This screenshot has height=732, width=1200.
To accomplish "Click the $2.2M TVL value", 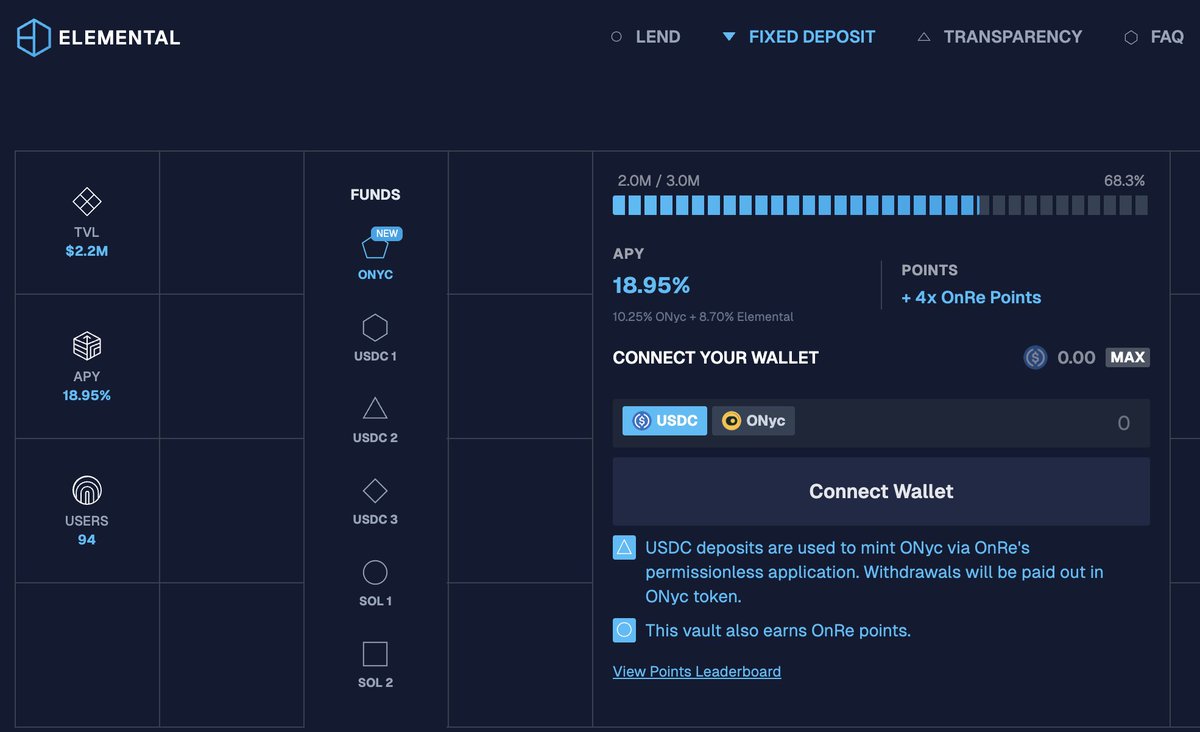I will tap(87, 251).
